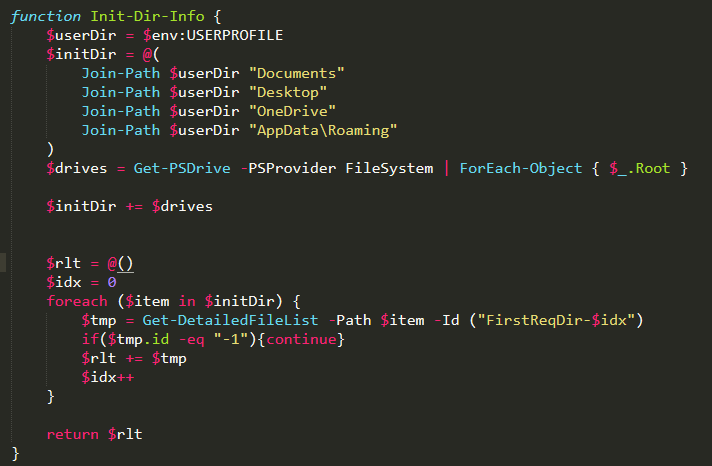
Task: Click the pipe character after FileSystem
Action: pyautogui.click(x=446, y=169)
